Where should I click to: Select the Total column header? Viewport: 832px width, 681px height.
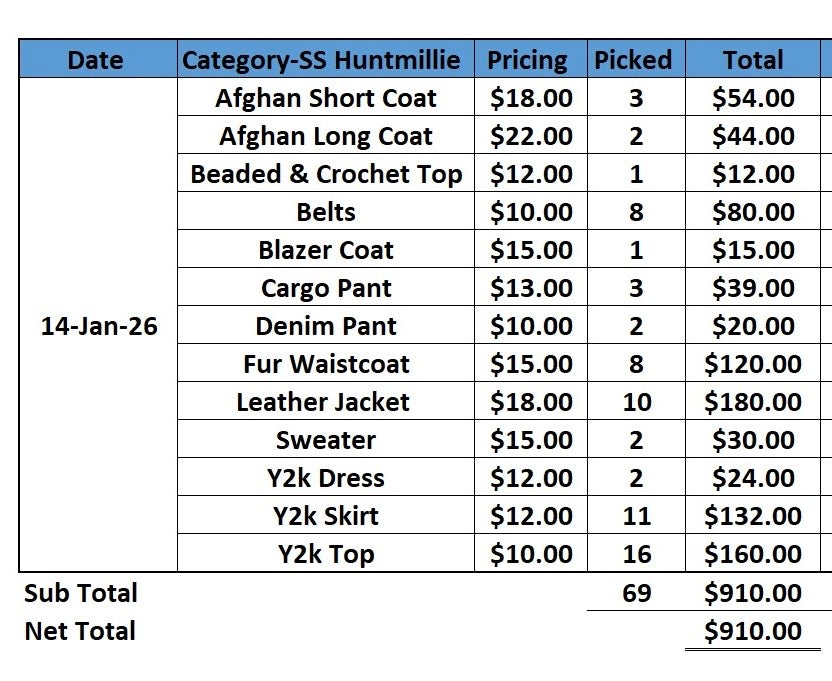tap(753, 59)
